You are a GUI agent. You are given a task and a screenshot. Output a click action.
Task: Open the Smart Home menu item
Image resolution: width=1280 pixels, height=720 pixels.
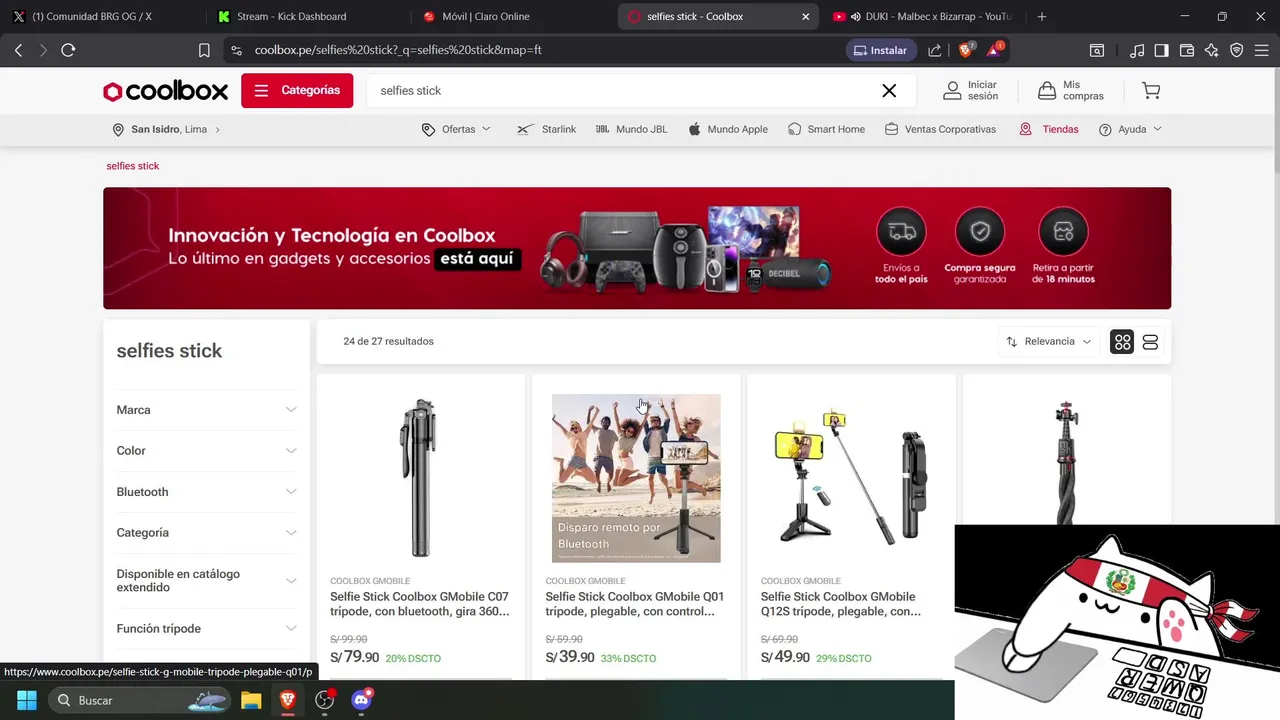pos(826,130)
